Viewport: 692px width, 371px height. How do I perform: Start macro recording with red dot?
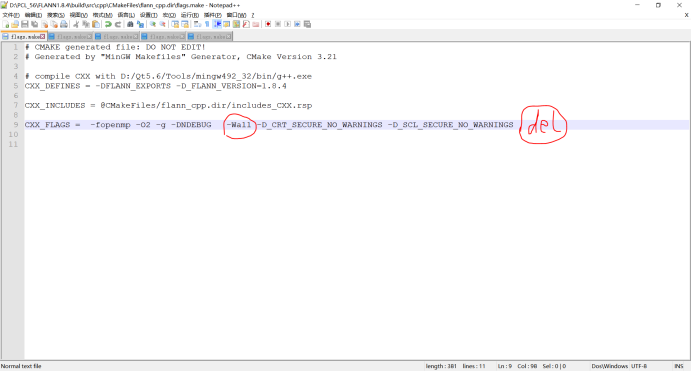point(268,24)
